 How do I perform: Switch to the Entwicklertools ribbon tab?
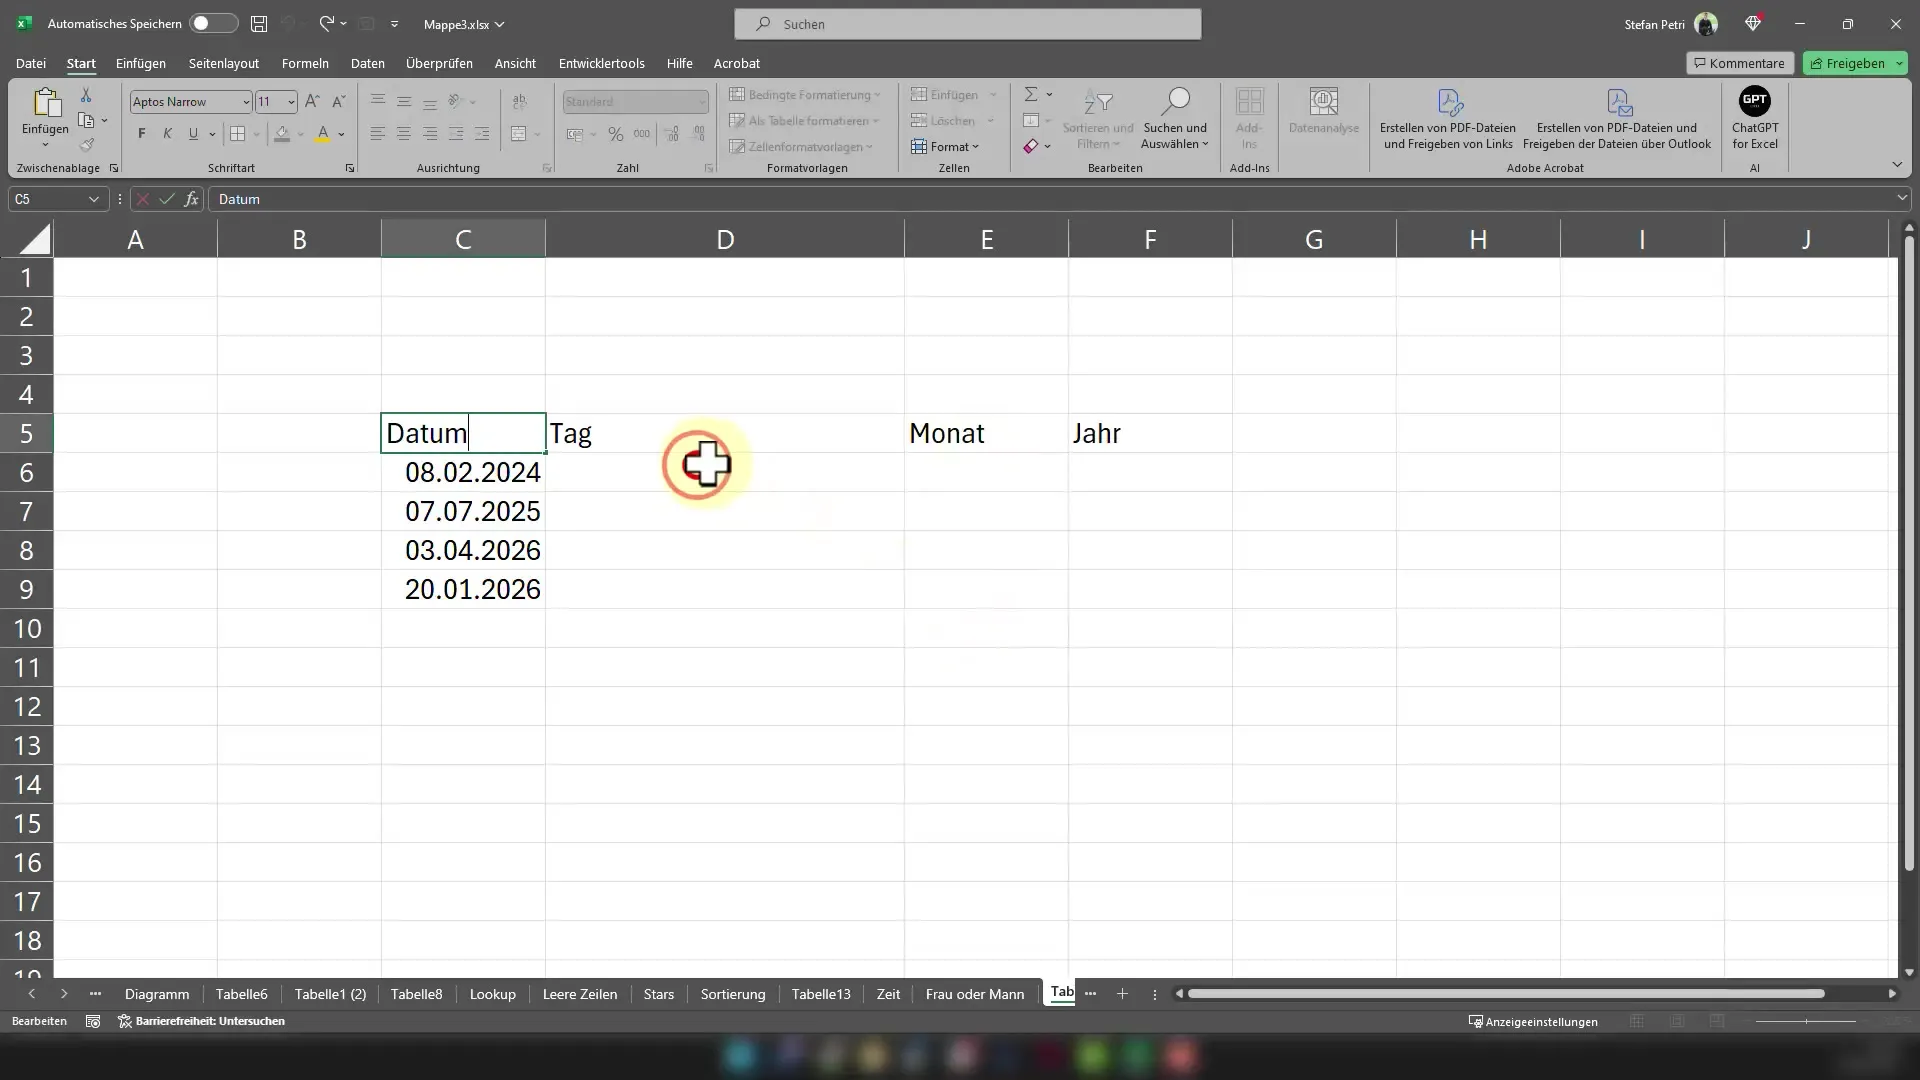(x=601, y=63)
